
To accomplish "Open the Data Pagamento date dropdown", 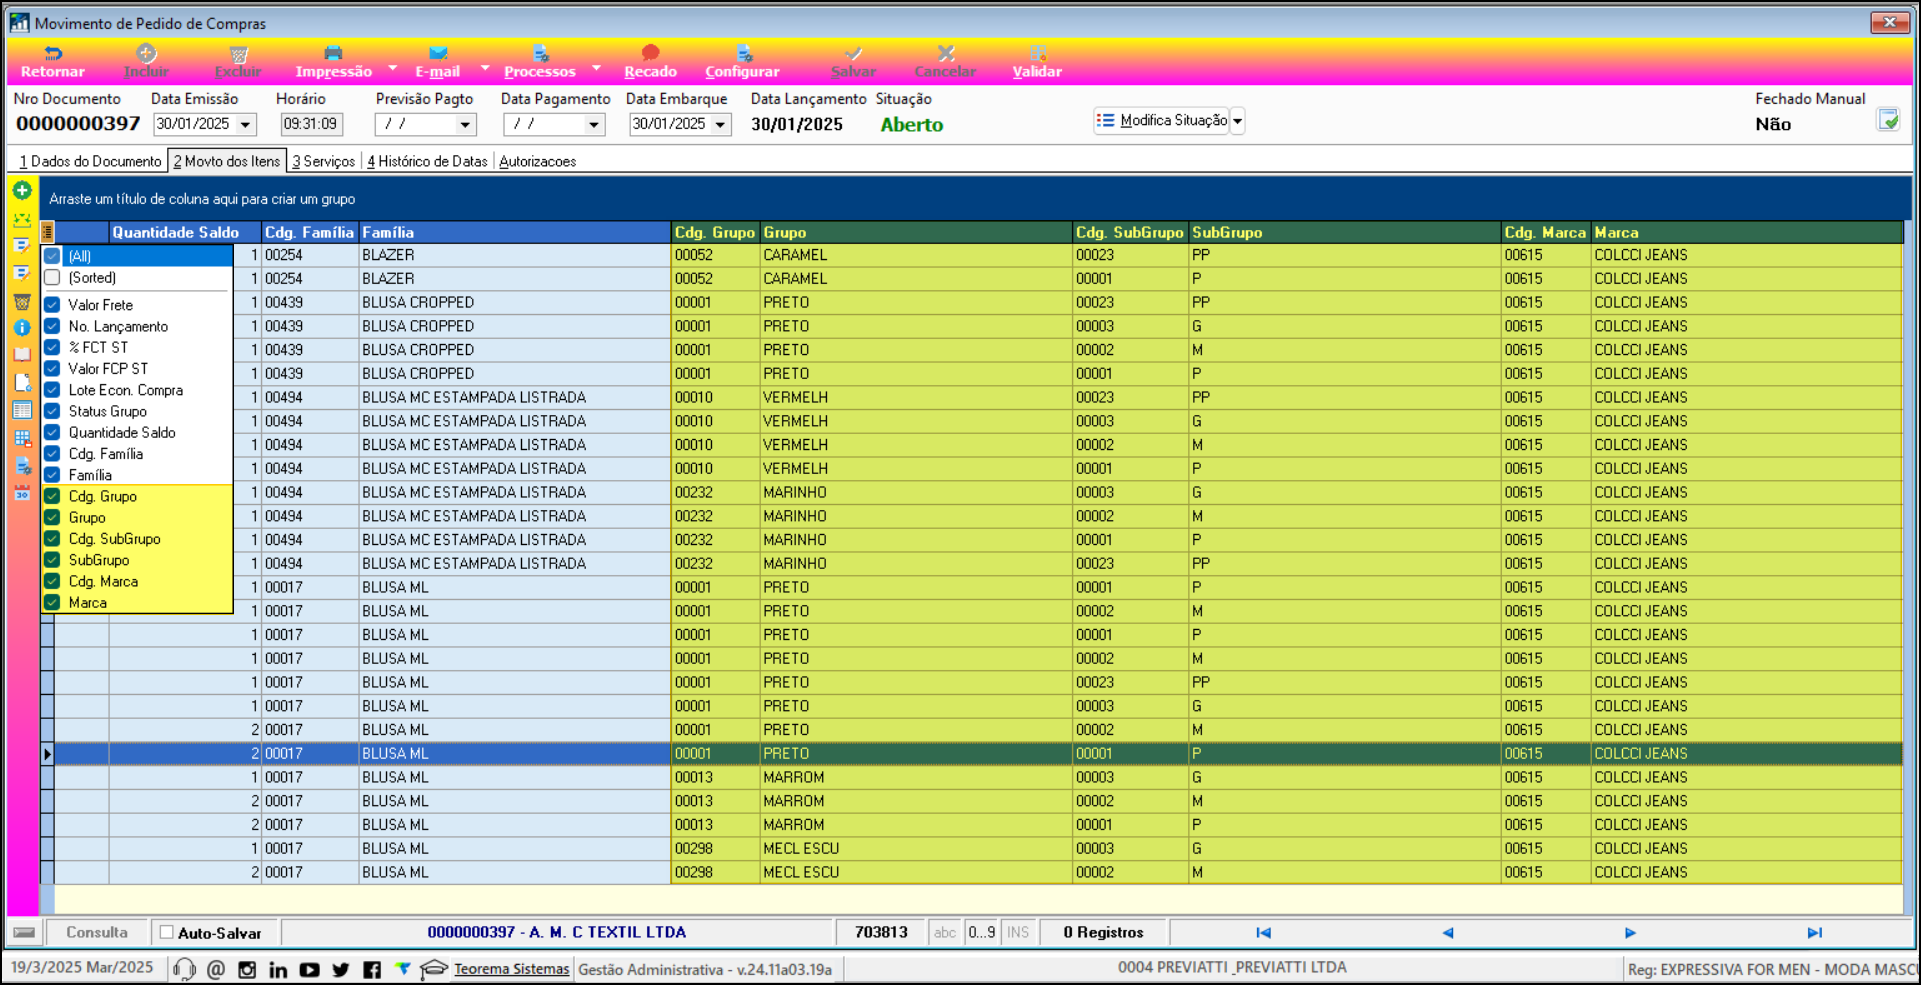I will pyautogui.click(x=594, y=124).
